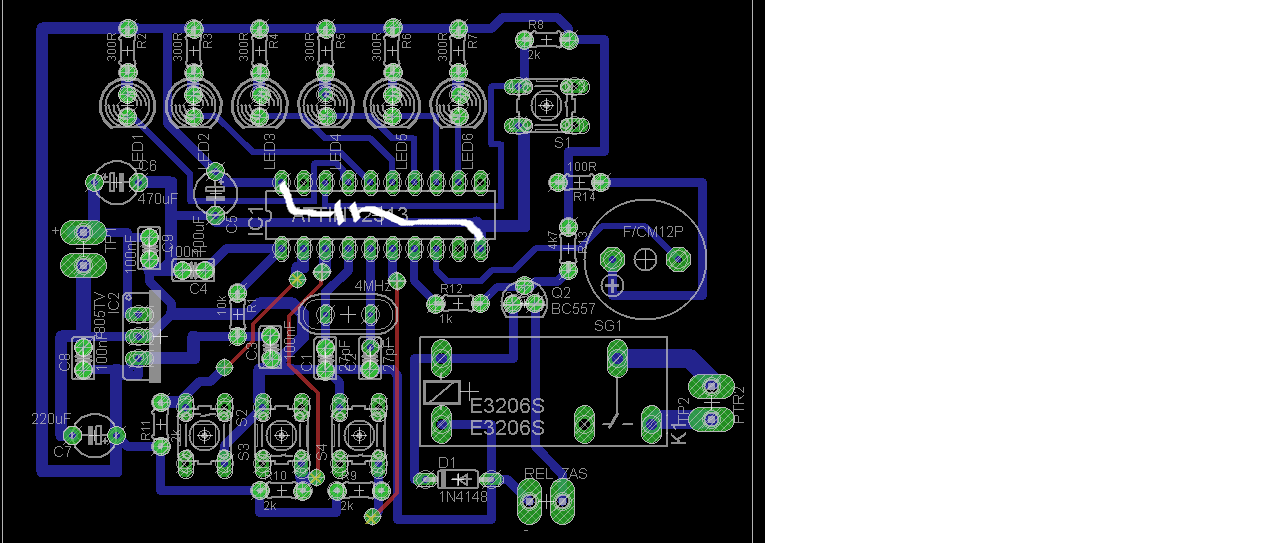The height and width of the screenshot is (543, 1266).
Task: Click the relay coil symbol
Action: pyautogui.click(x=441, y=392)
